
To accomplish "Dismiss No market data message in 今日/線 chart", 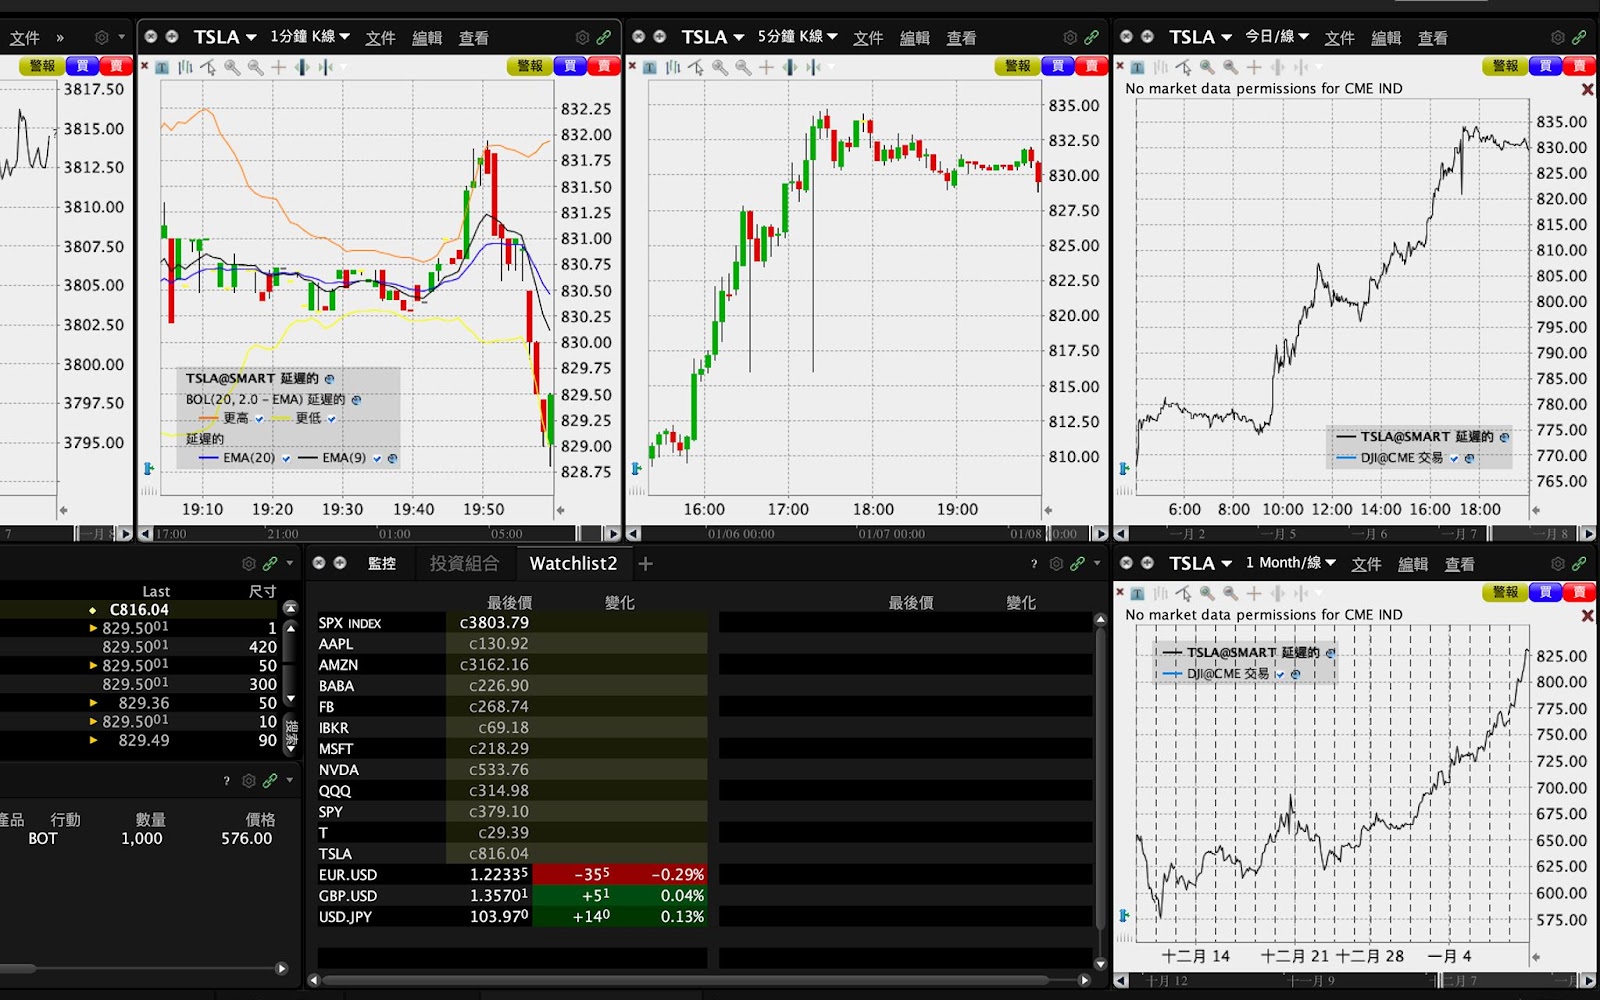I will coord(1587,89).
